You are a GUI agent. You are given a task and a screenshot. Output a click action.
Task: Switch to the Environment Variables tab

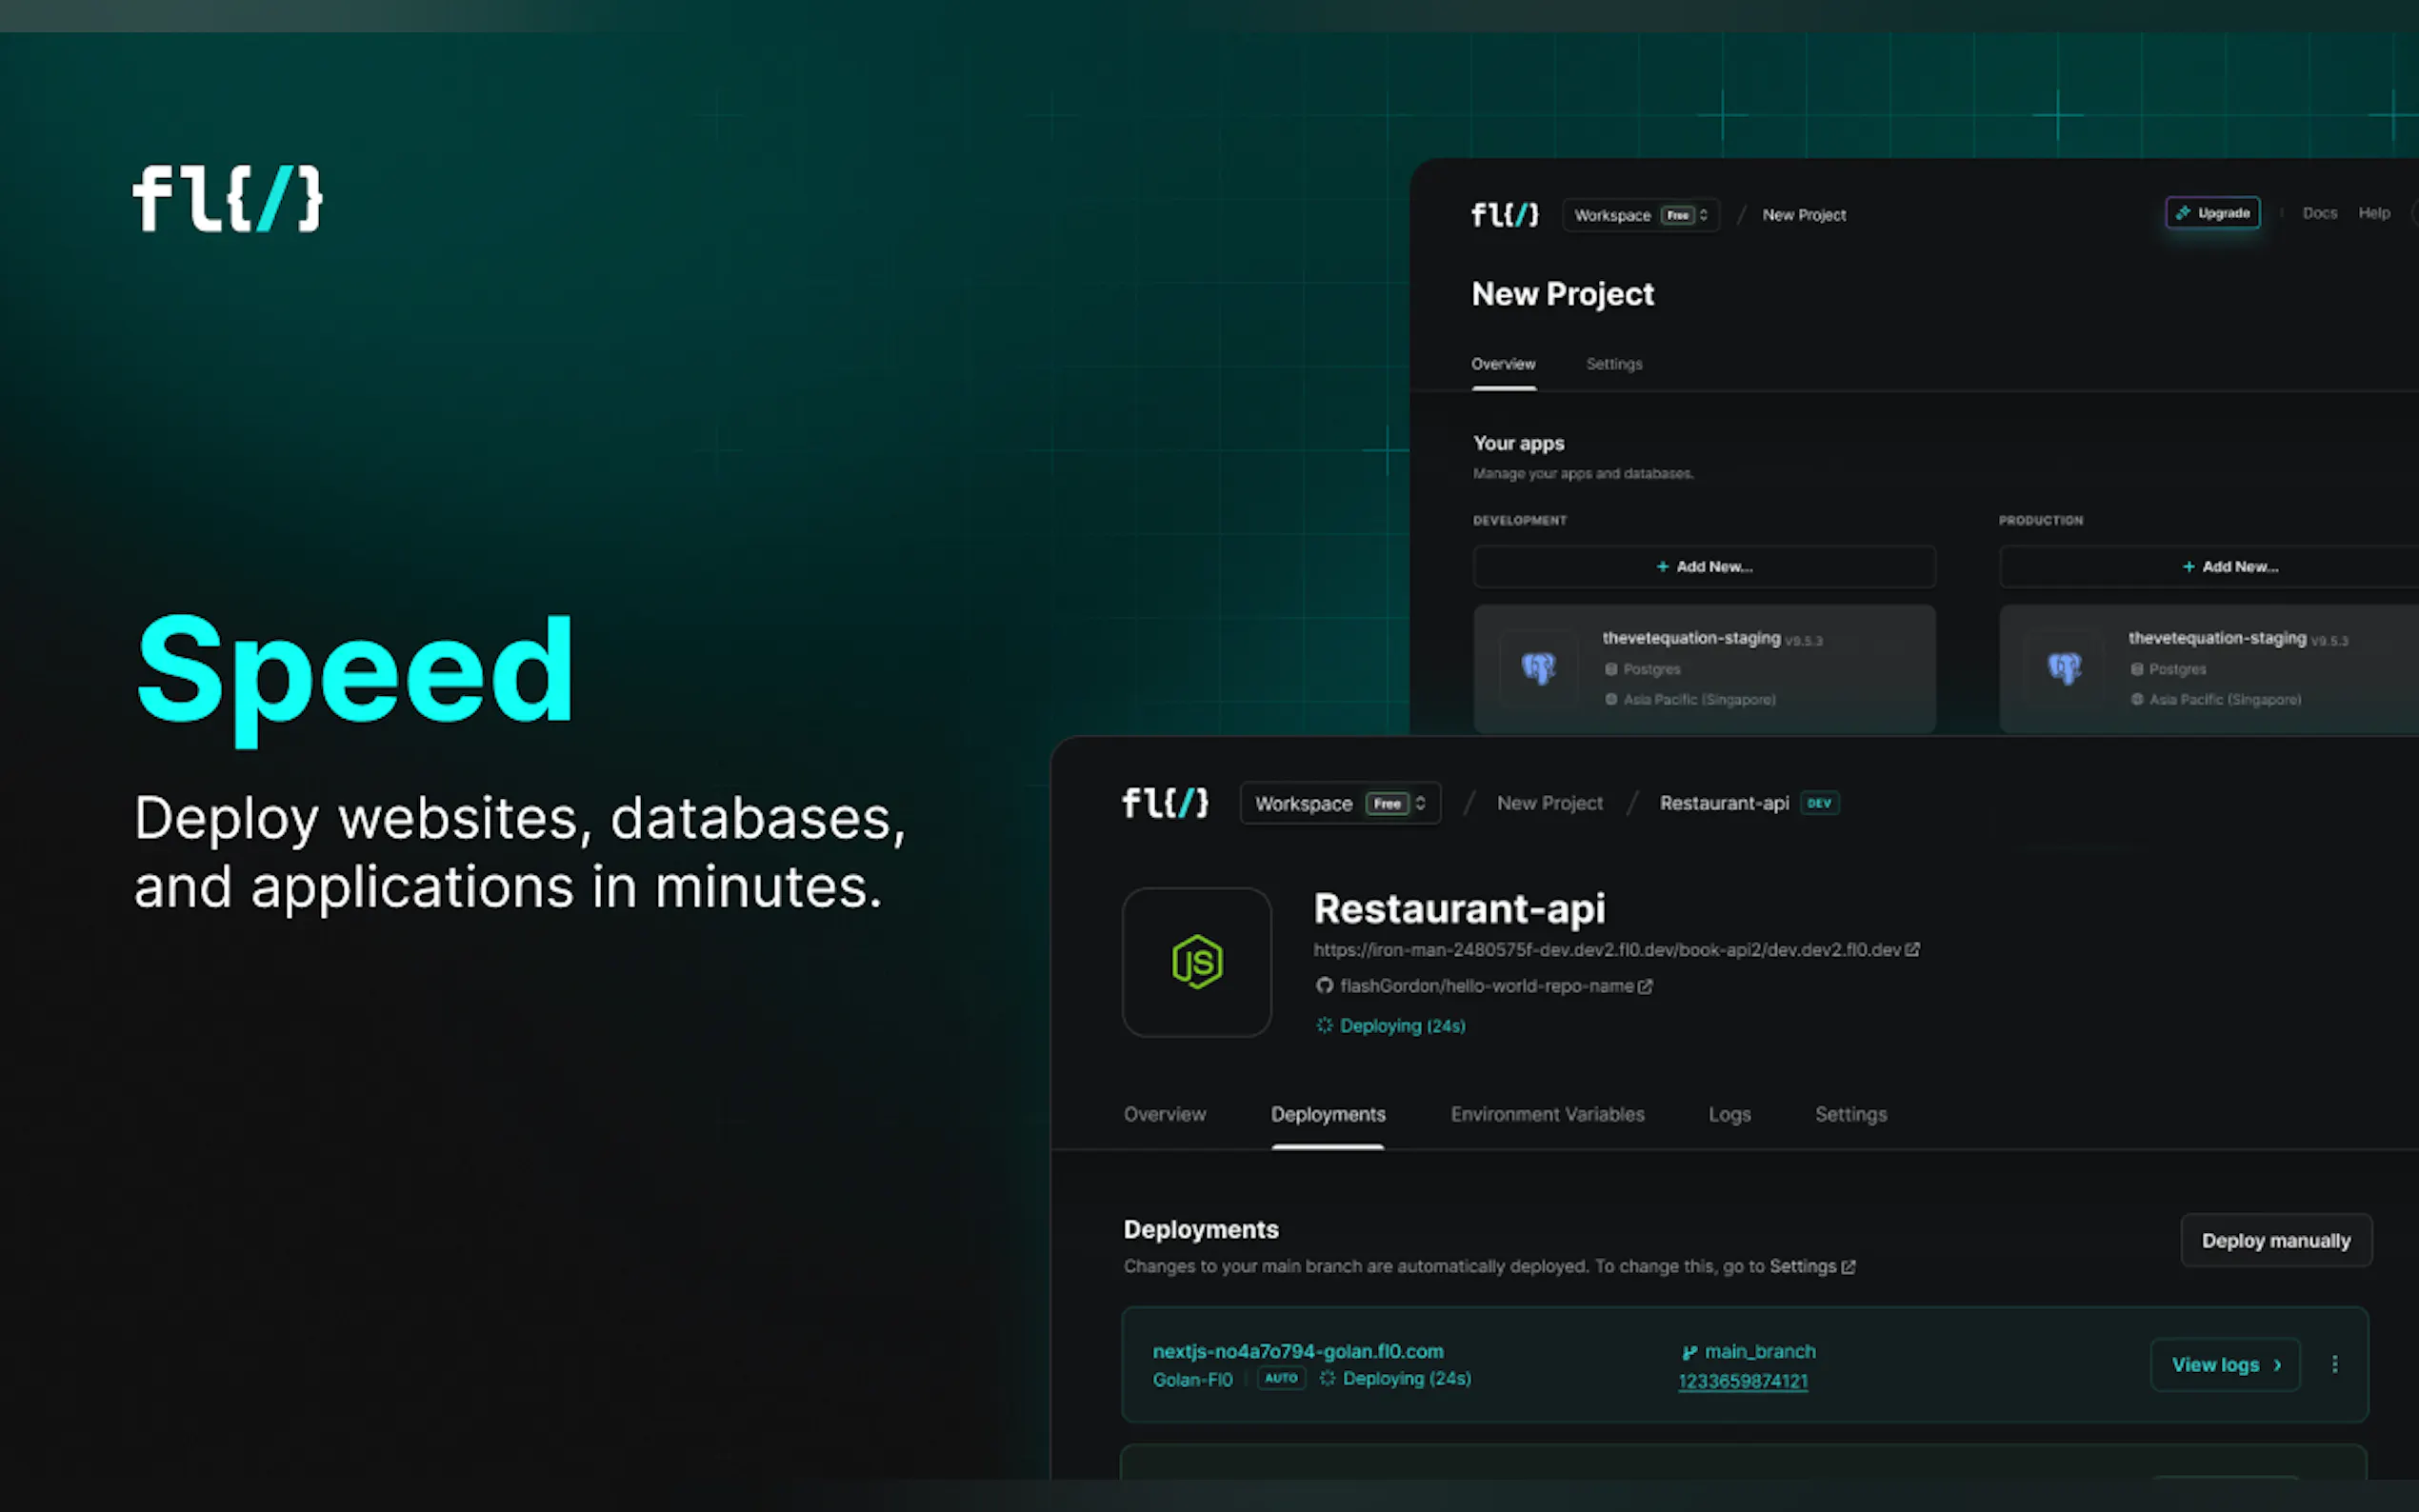pos(1547,1114)
